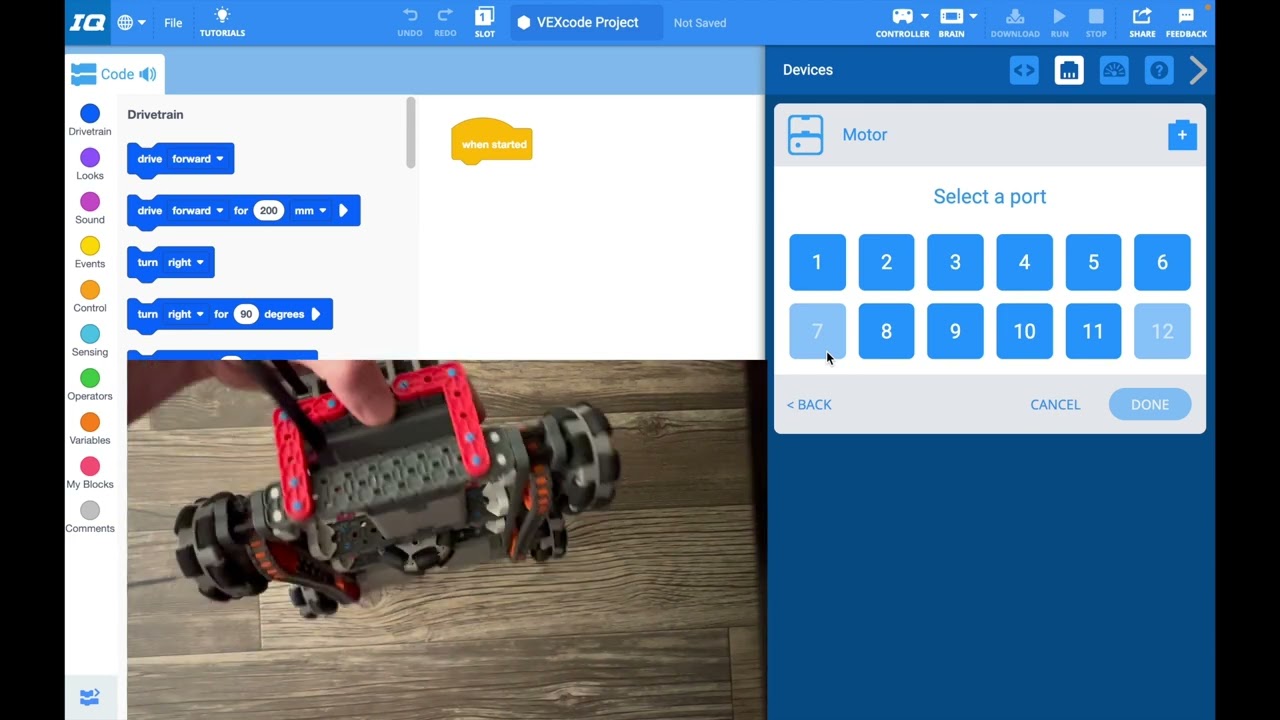Click the Back link
This screenshot has height=720, width=1280.
tap(809, 404)
